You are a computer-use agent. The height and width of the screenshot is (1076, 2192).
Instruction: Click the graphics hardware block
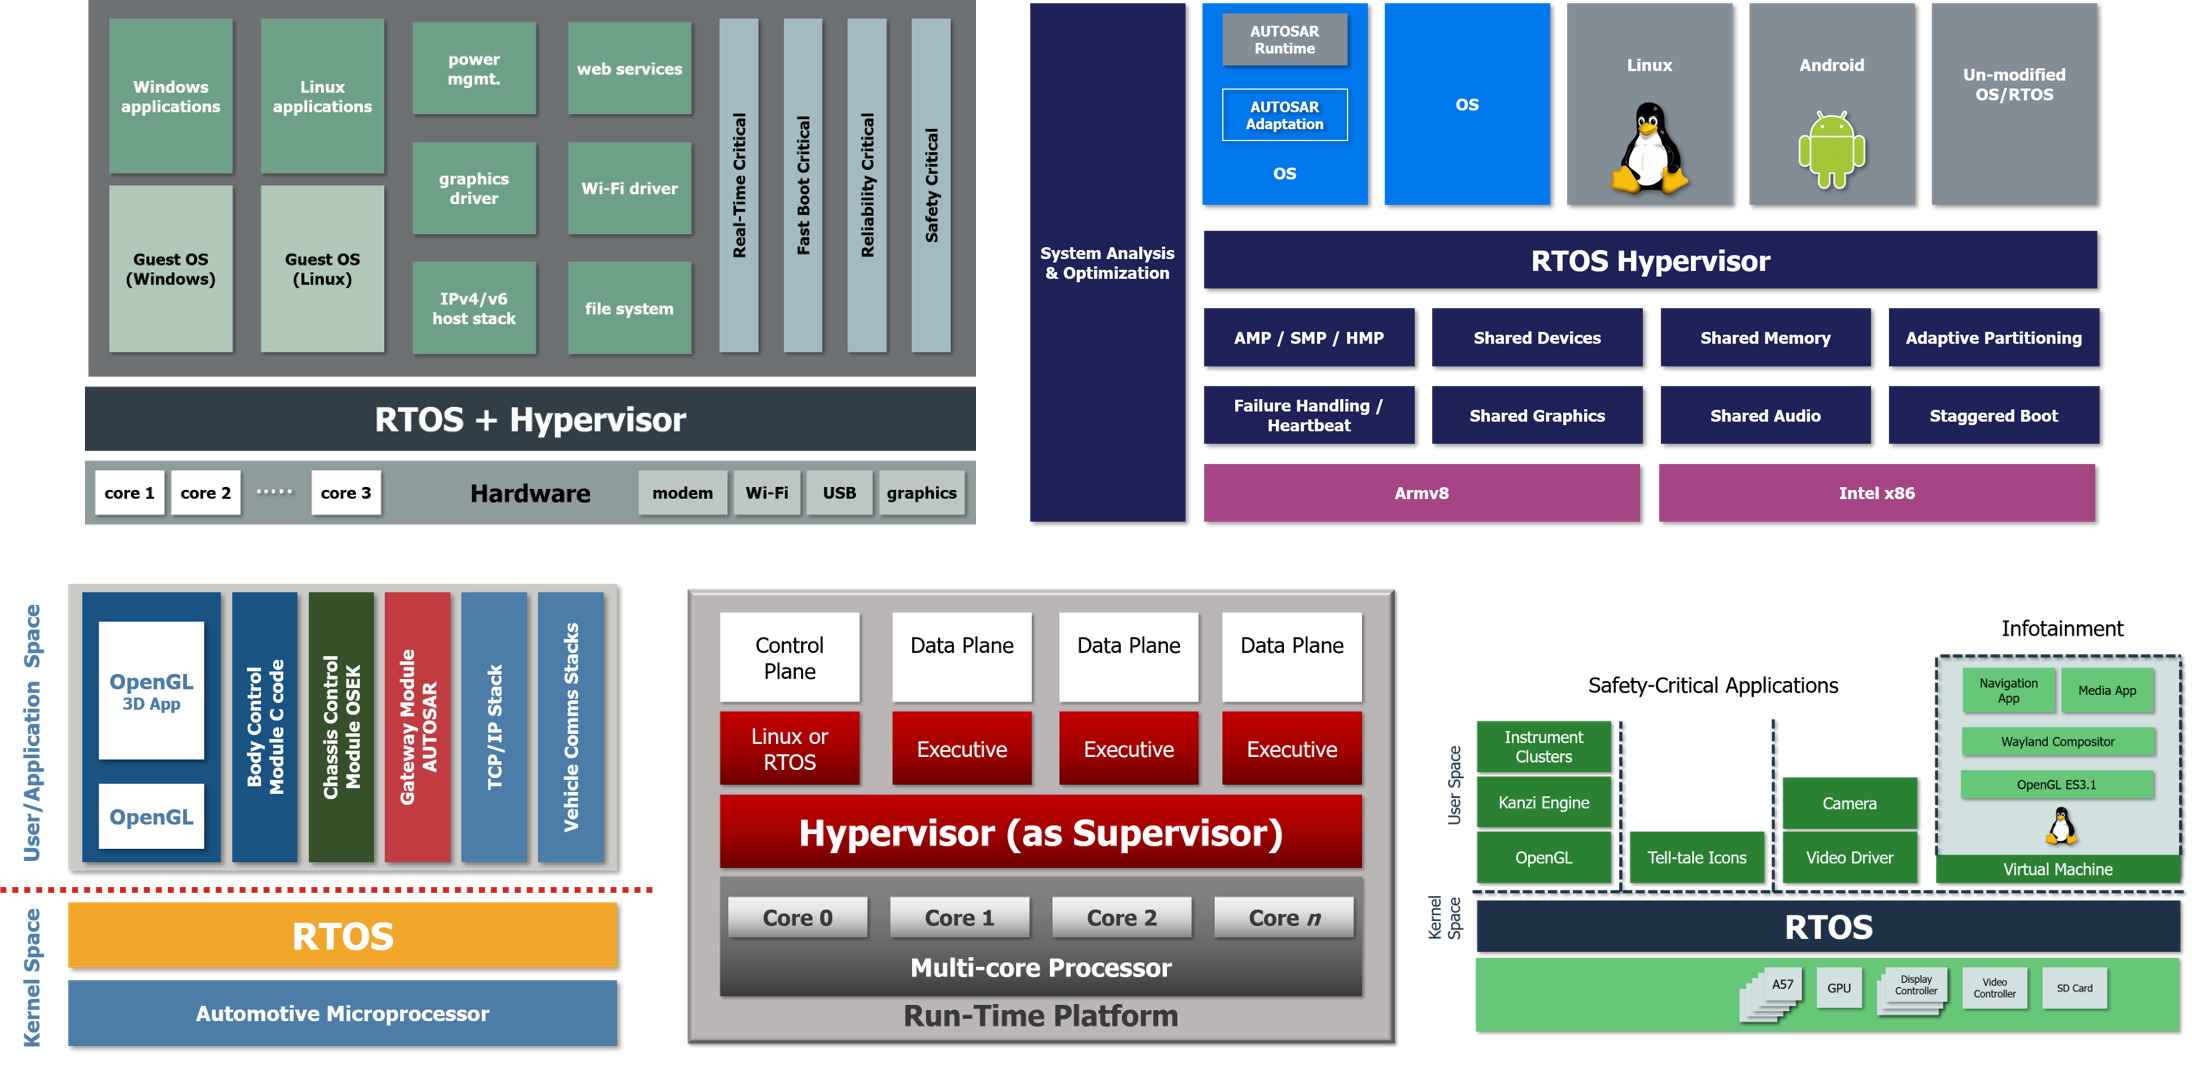[x=921, y=492]
